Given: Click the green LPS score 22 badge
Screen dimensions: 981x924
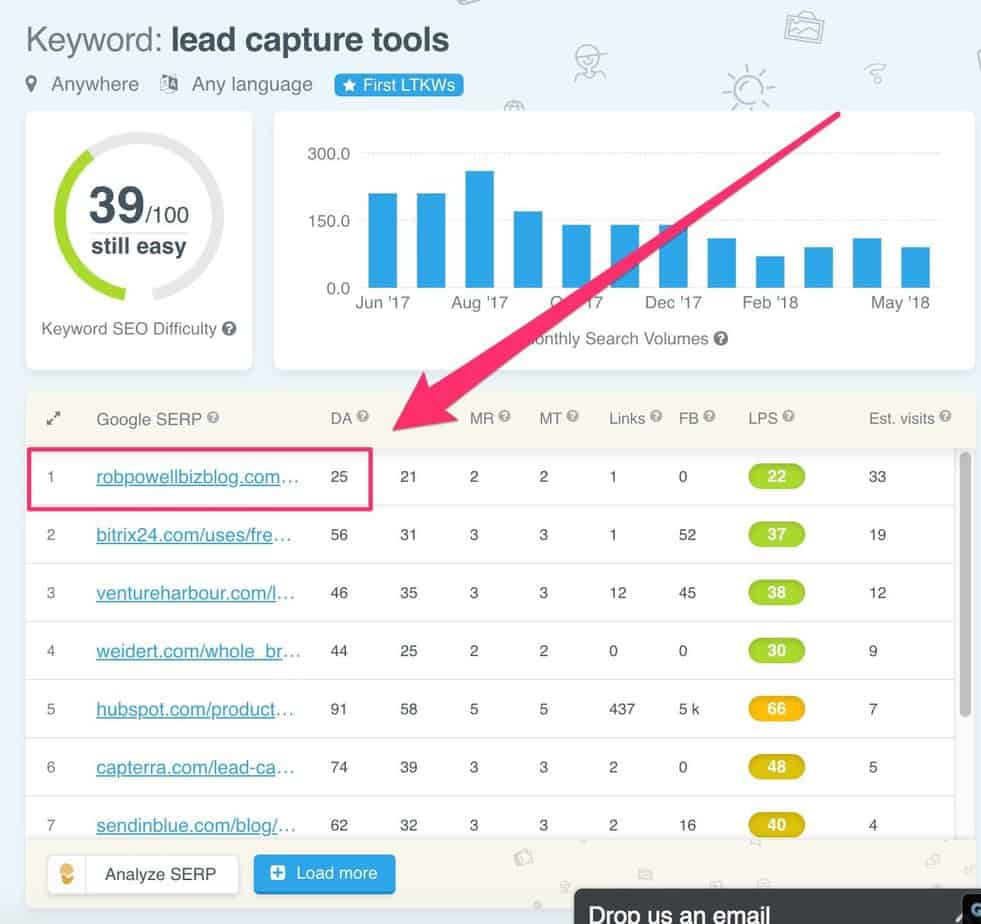Looking at the screenshot, I should [776, 477].
